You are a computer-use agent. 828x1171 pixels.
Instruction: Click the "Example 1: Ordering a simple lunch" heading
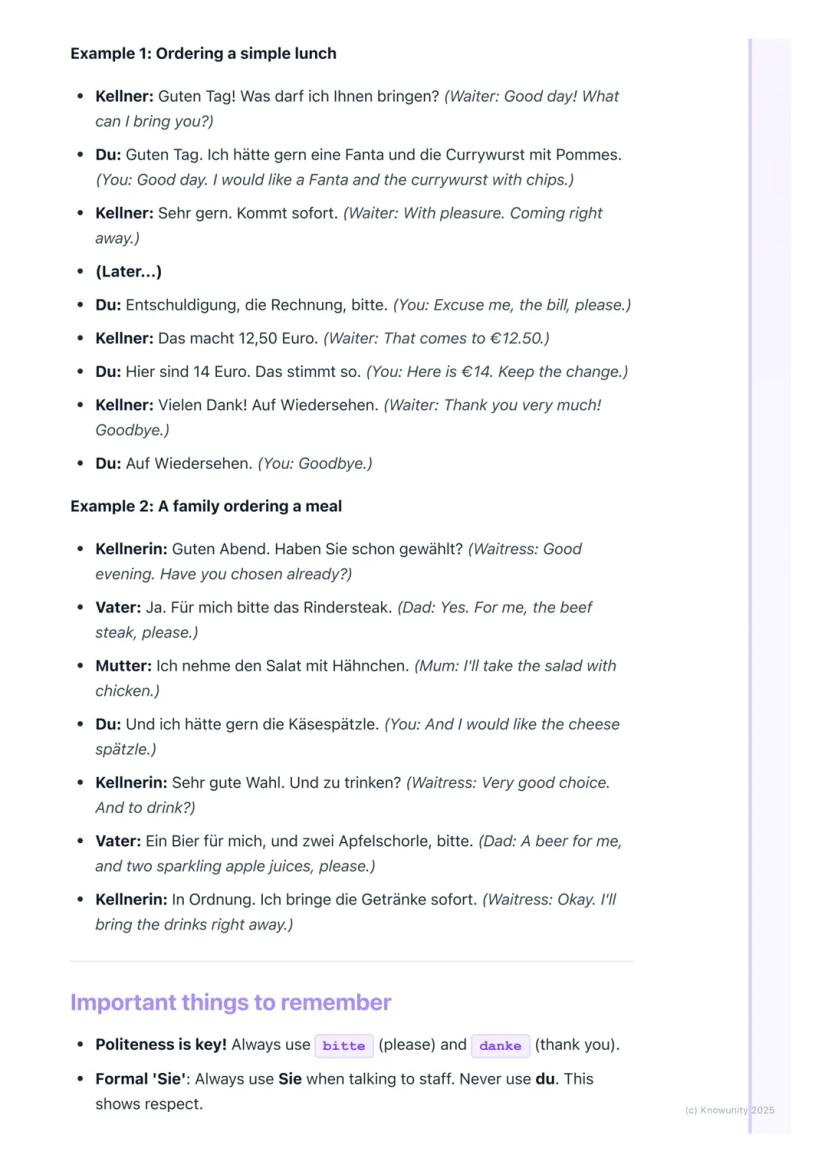point(203,54)
